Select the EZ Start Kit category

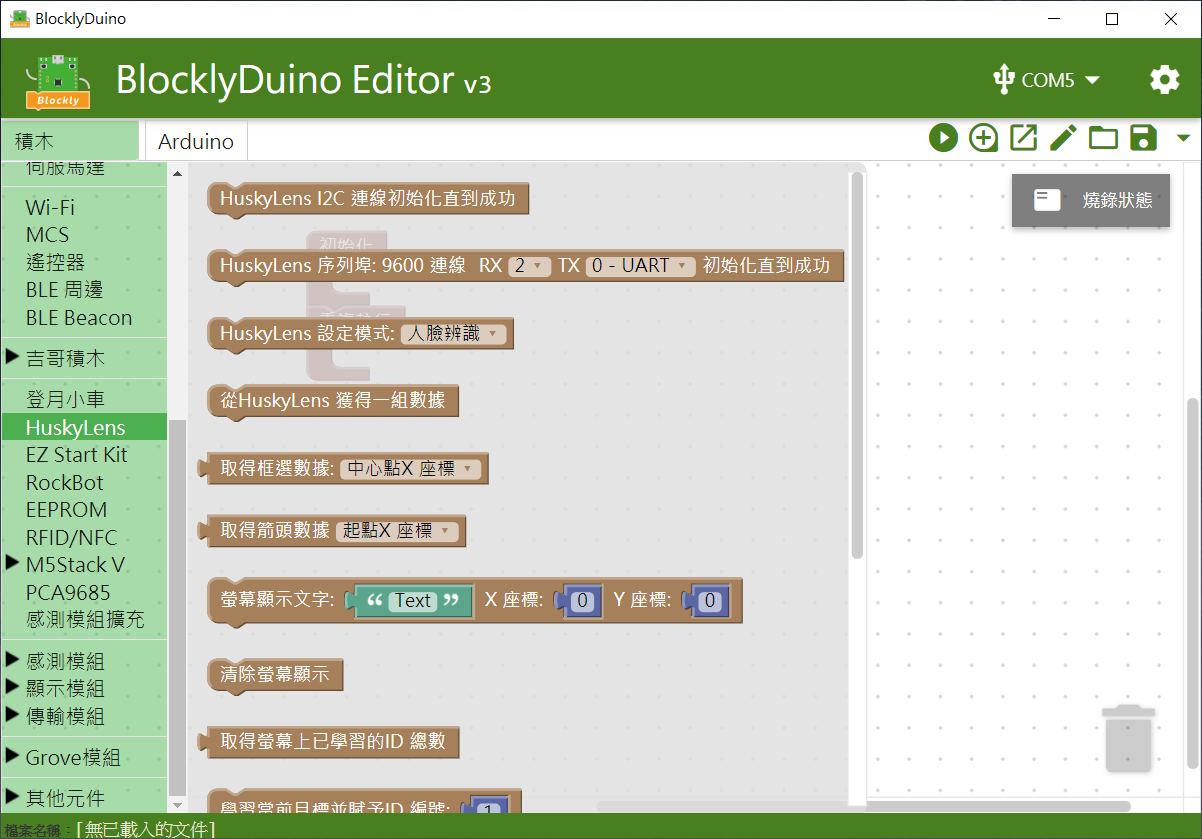pyautogui.click(x=77, y=455)
